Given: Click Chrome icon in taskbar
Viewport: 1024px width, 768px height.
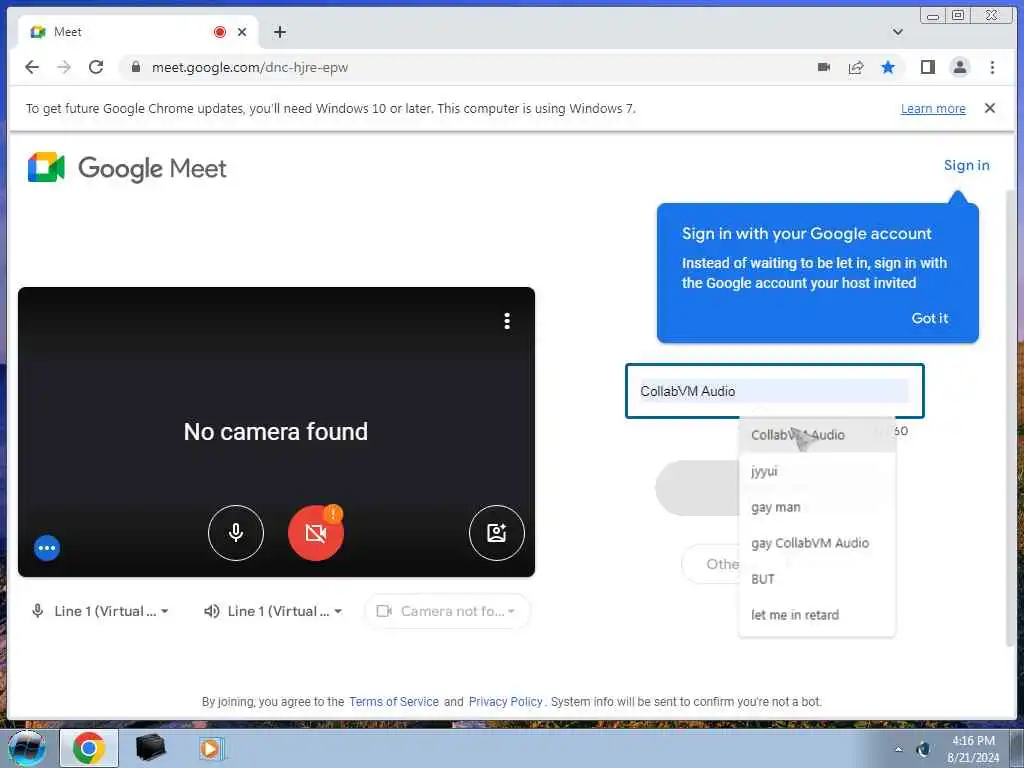Looking at the screenshot, I should click(x=89, y=748).
